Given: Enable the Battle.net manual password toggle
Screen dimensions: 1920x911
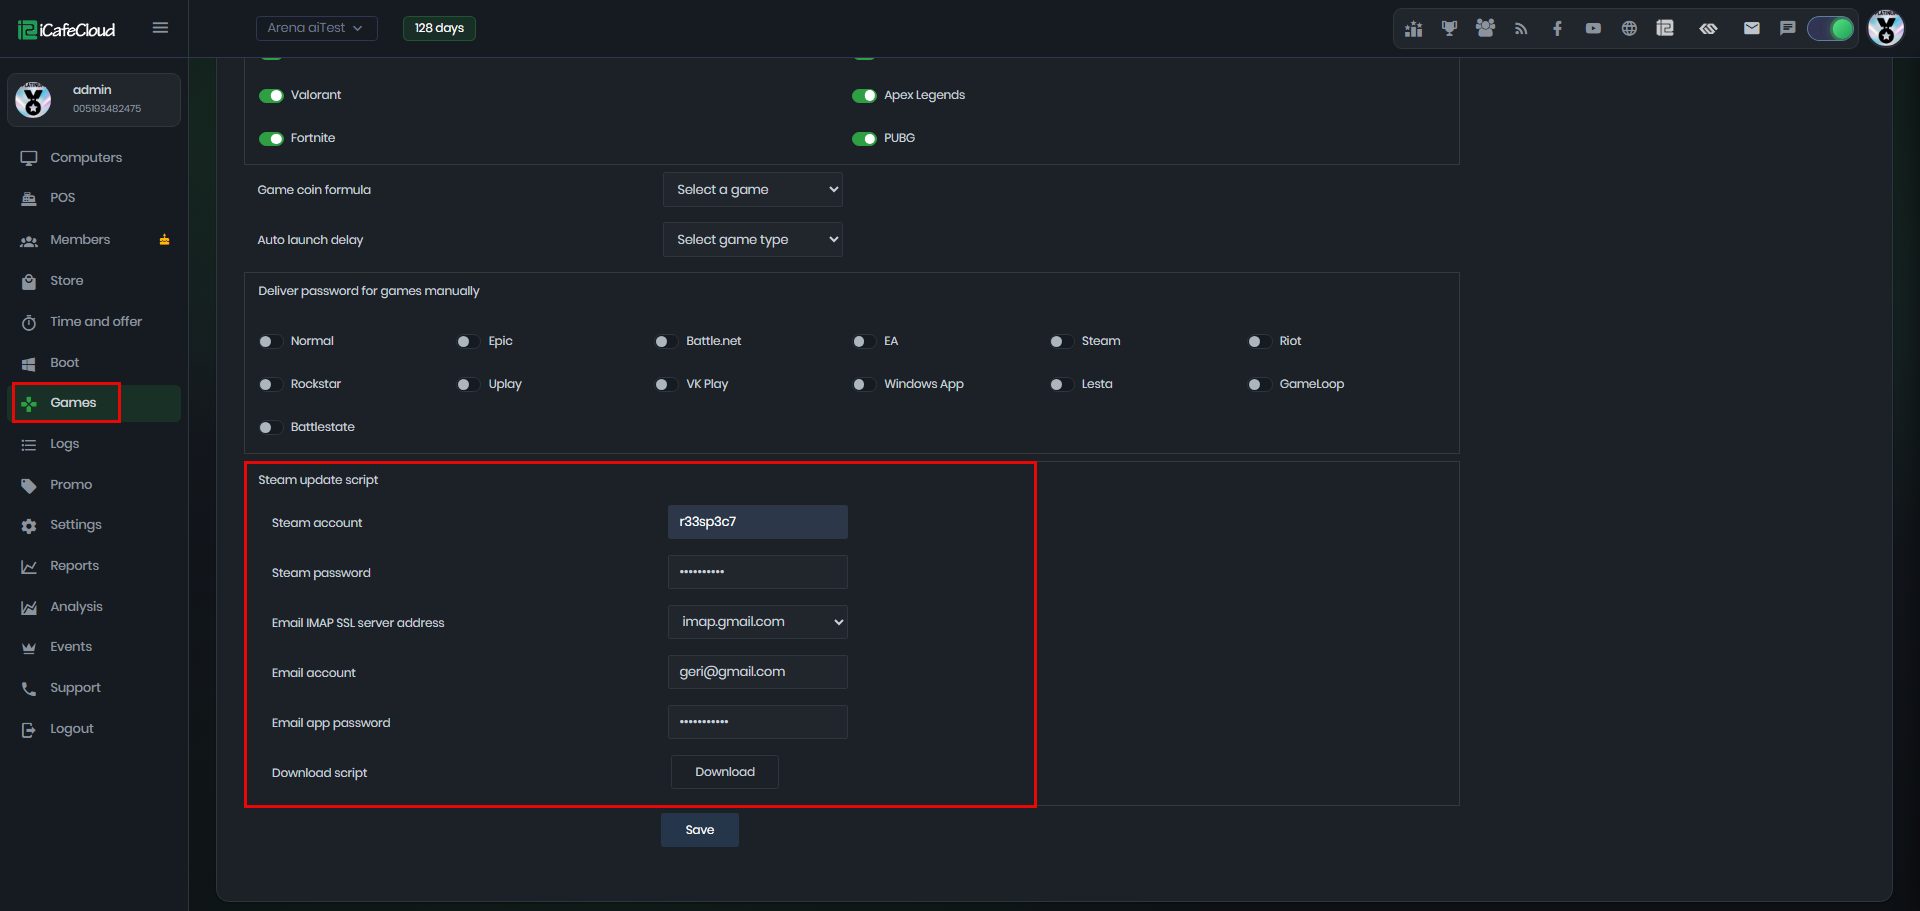Looking at the screenshot, I should (666, 342).
